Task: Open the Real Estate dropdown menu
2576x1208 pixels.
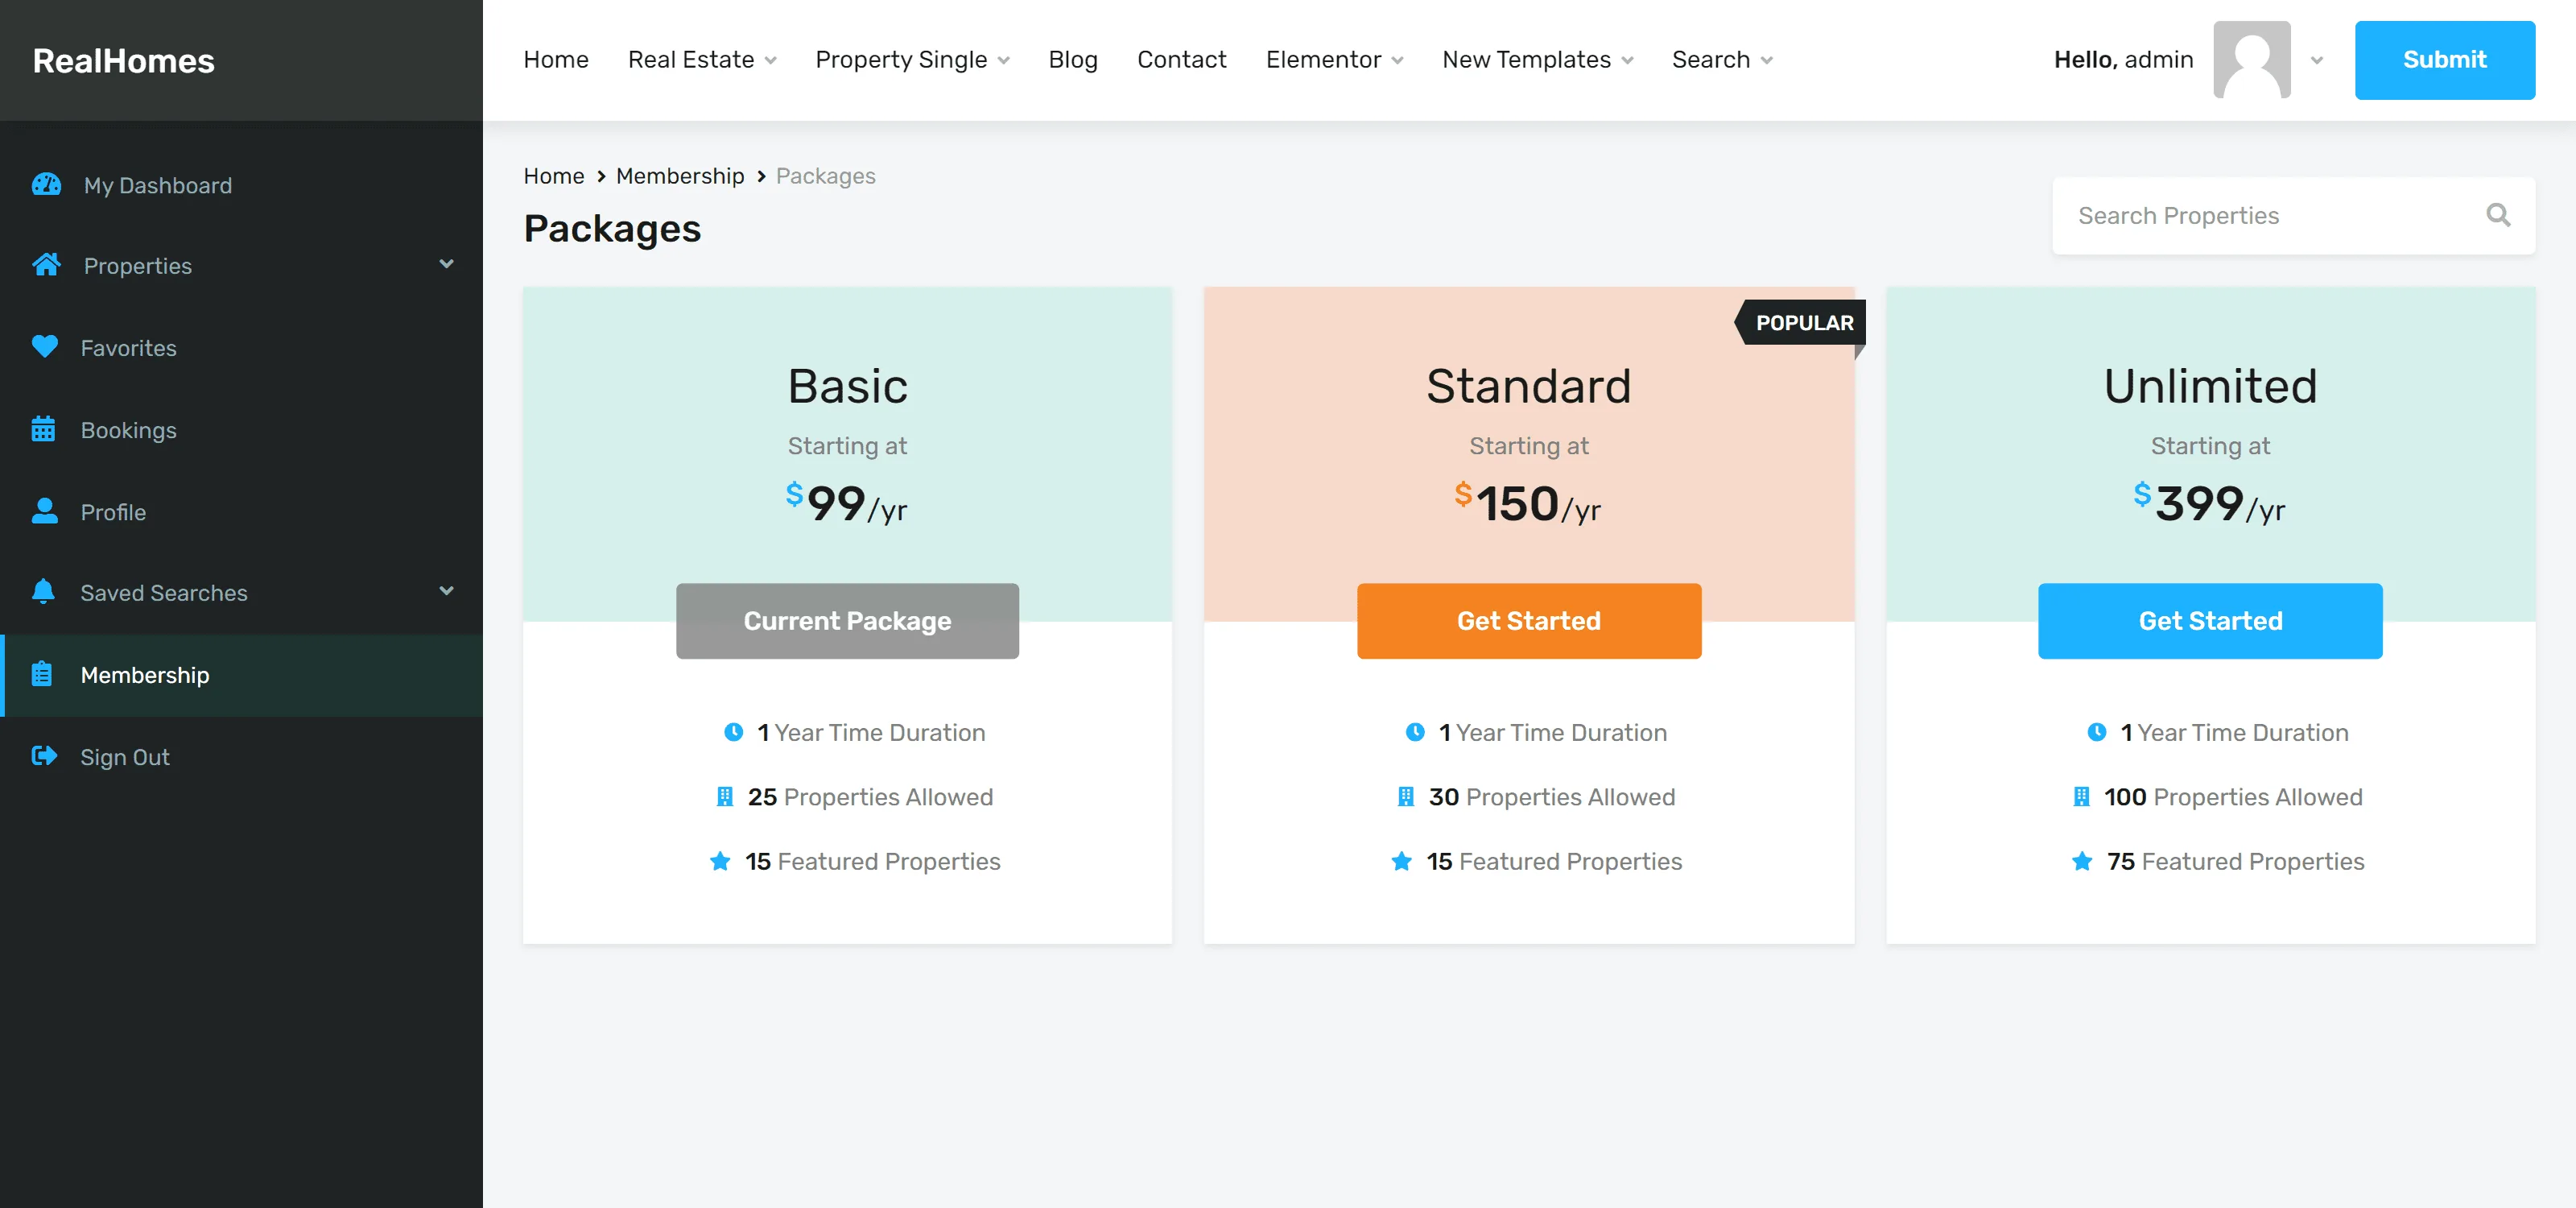Action: point(702,60)
